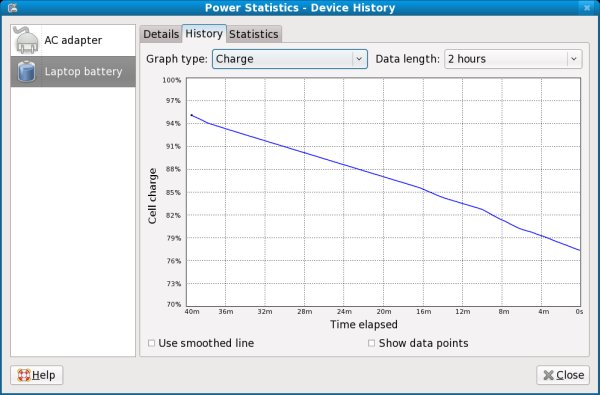The height and width of the screenshot is (395, 600).
Task: Click the 40m x-axis label
Action: pyautogui.click(x=192, y=312)
